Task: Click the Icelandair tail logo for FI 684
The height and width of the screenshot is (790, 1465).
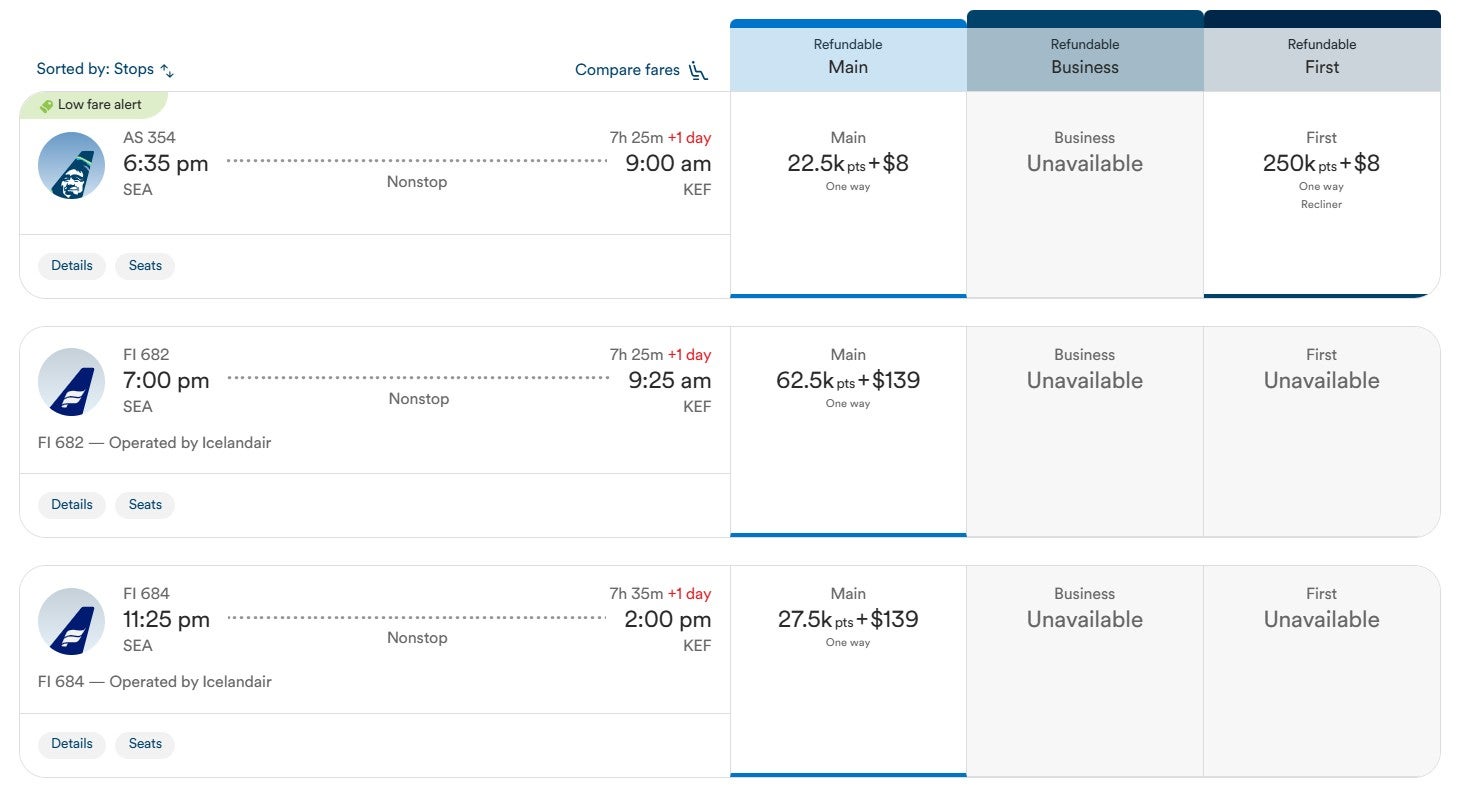Action: coord(71,621)
